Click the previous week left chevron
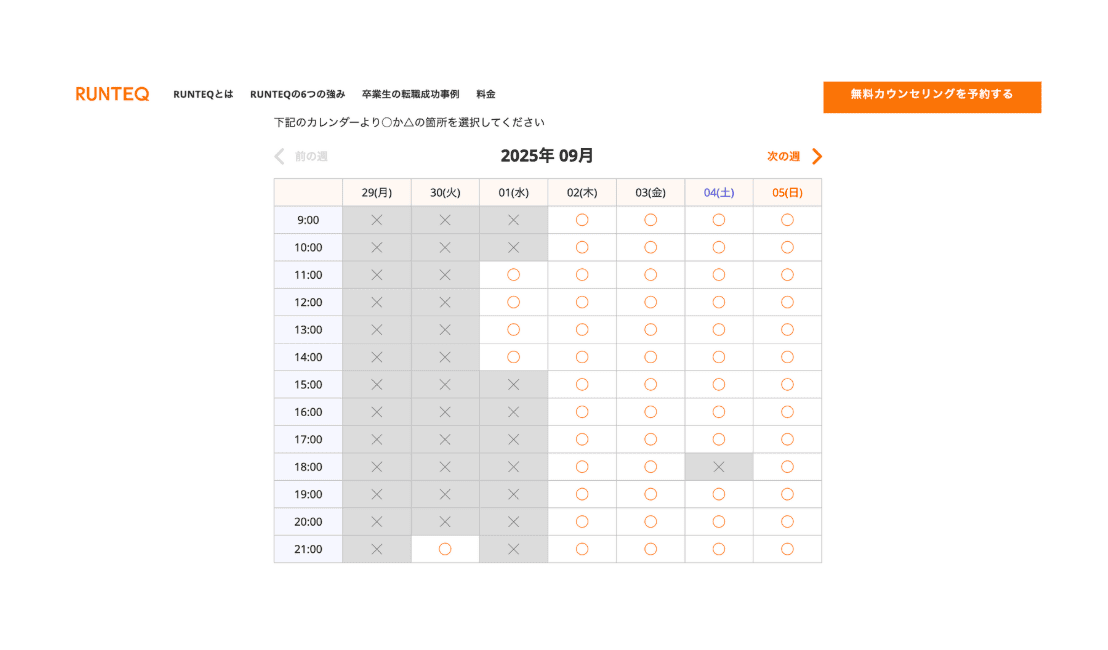 [280, 156]
